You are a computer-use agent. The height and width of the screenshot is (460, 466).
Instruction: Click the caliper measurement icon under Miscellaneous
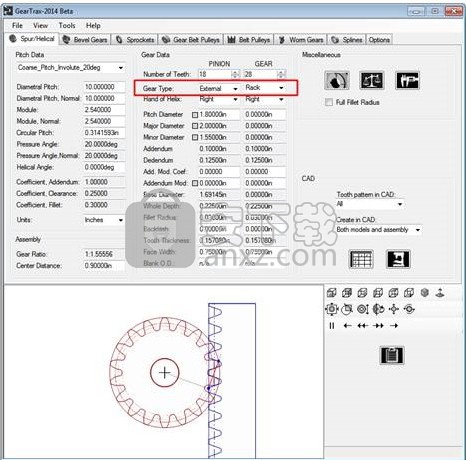(407, 80)
